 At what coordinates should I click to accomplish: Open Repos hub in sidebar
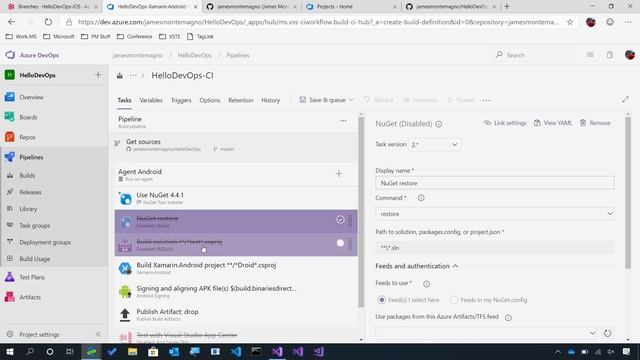click(x=27, y=137)
